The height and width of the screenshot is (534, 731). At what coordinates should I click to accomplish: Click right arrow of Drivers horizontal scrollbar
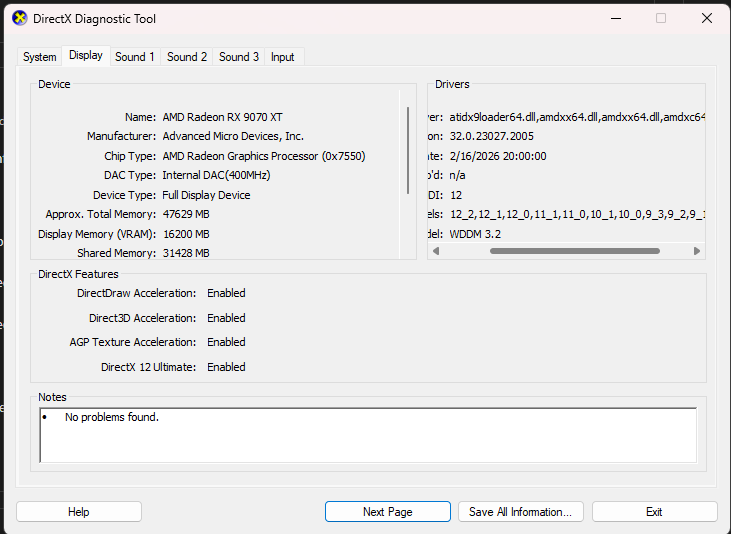(x=697, y=251)
